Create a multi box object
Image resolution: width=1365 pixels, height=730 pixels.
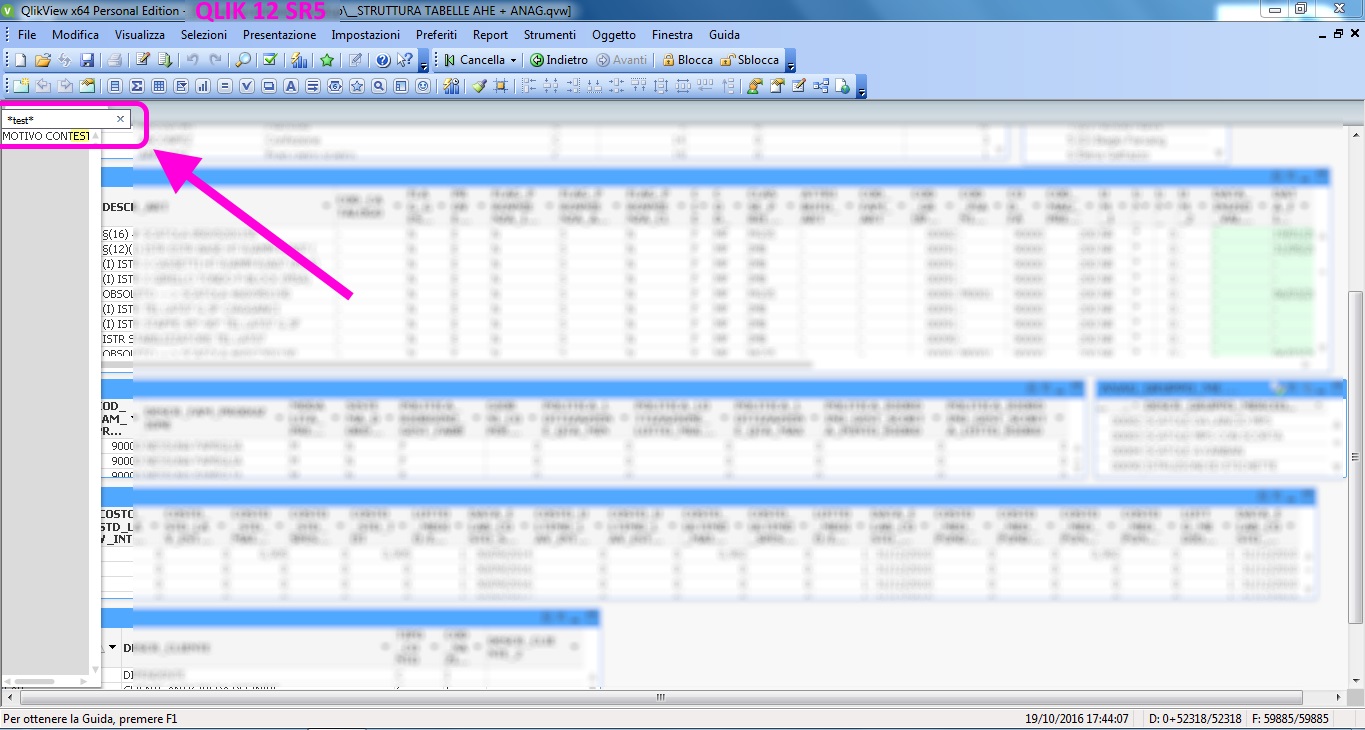tap(181, 86)
